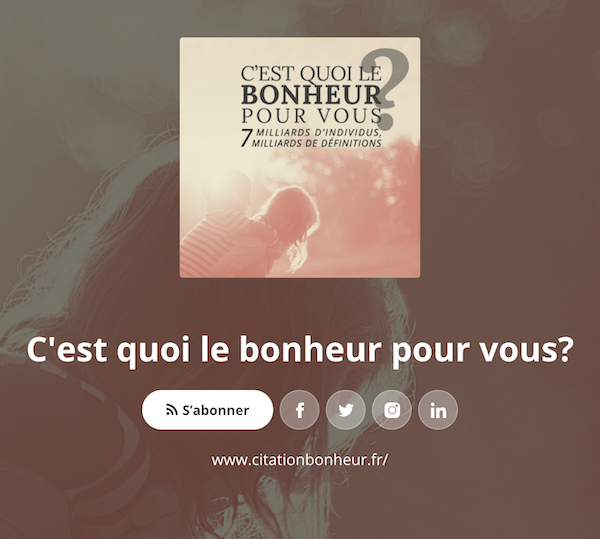600x539 pixels.
Task: Visit www.citationbonheur.fr link
Action: click(300, 459)
